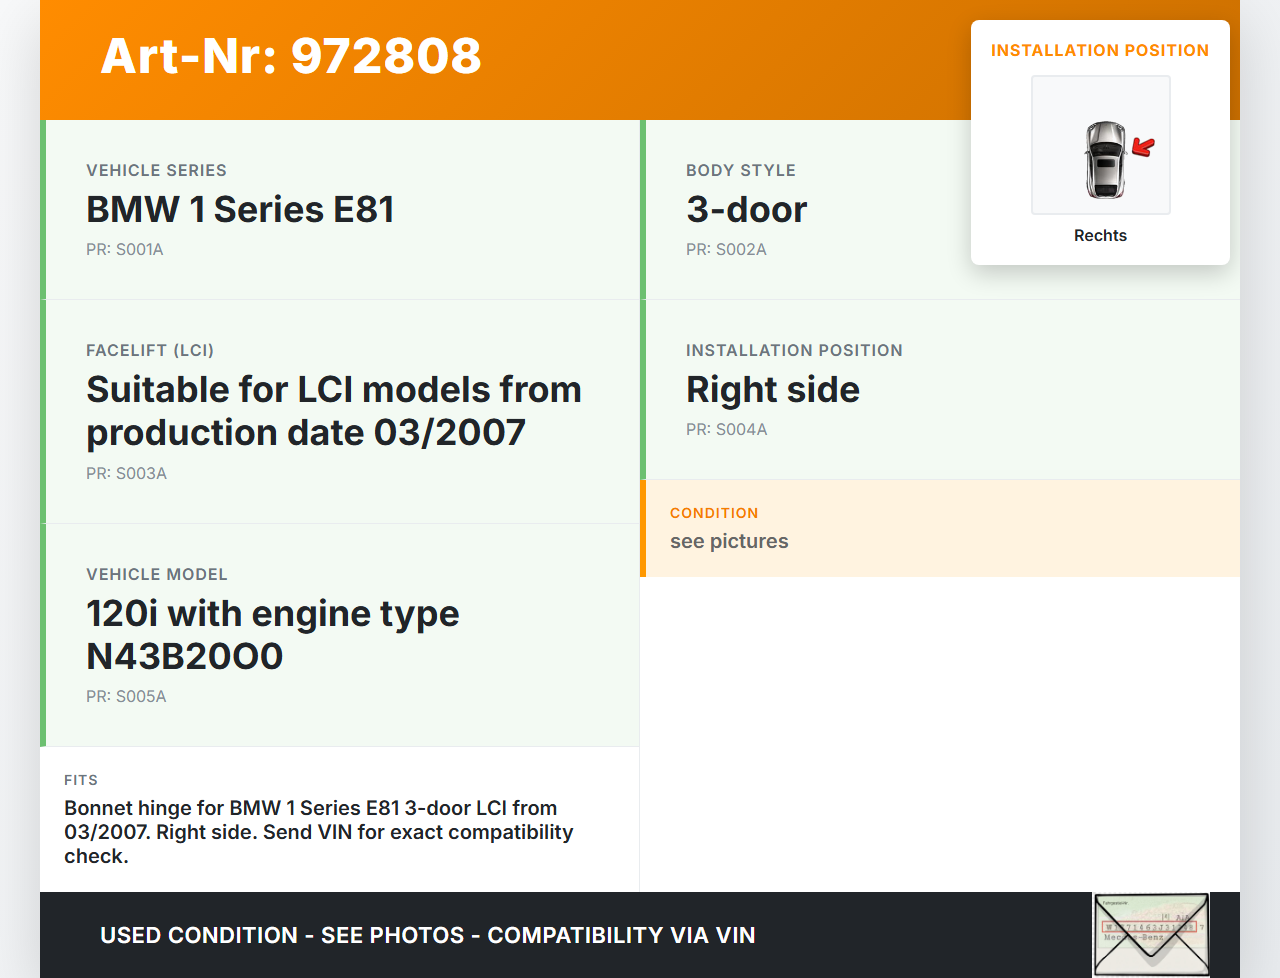Click the Art-Nr: 972808 title

(x=291, y=56)
